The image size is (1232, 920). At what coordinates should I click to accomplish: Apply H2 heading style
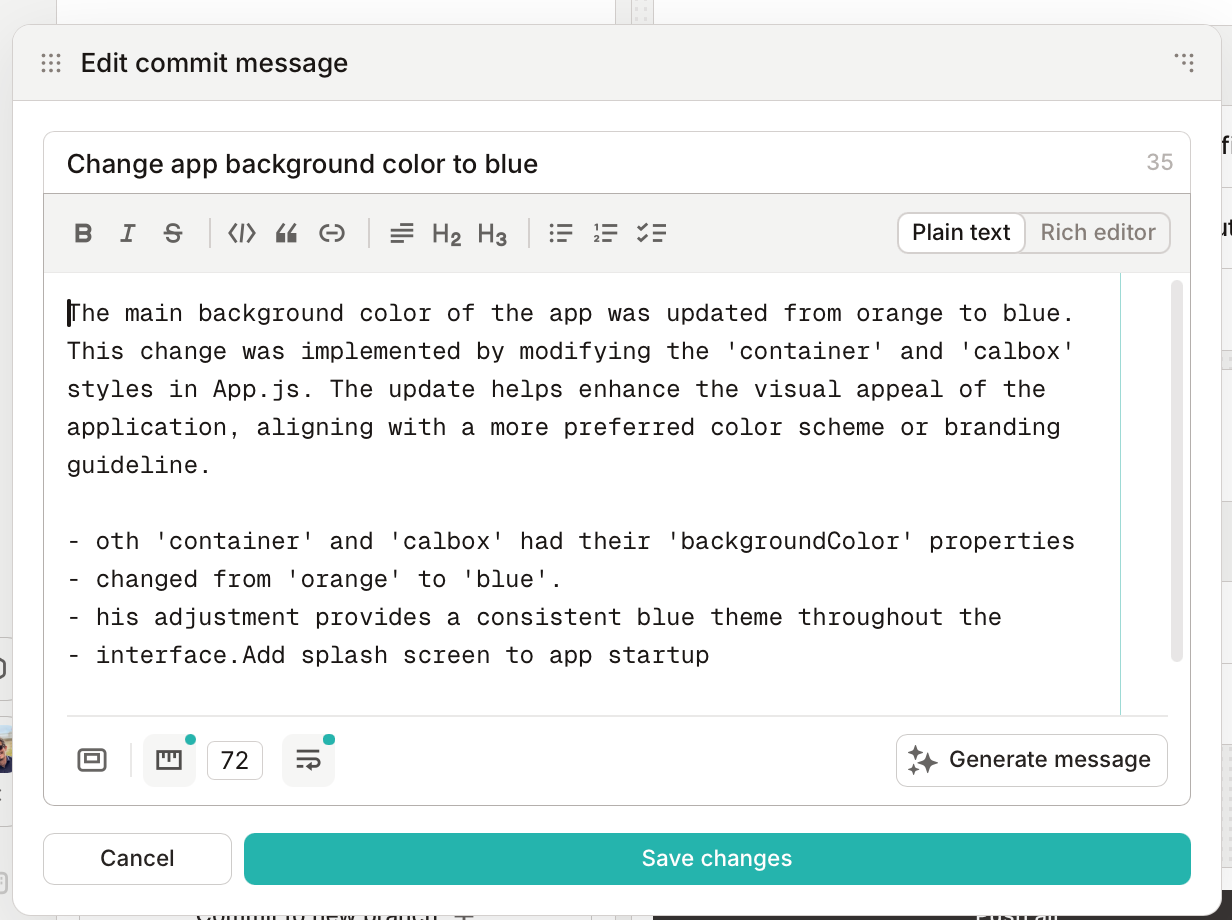click(x=446, y=233)
